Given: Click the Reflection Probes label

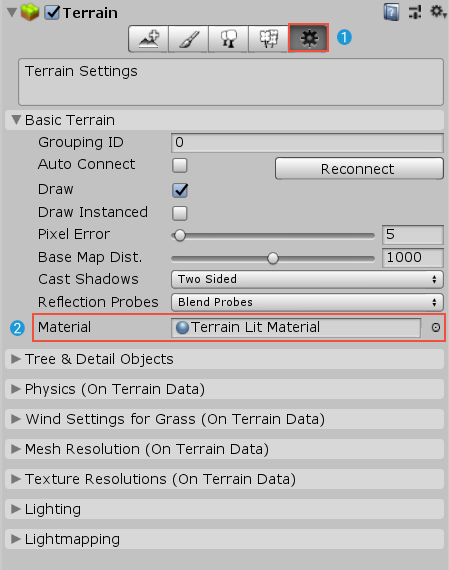Looking at the screenshot, I should (98, 302).
